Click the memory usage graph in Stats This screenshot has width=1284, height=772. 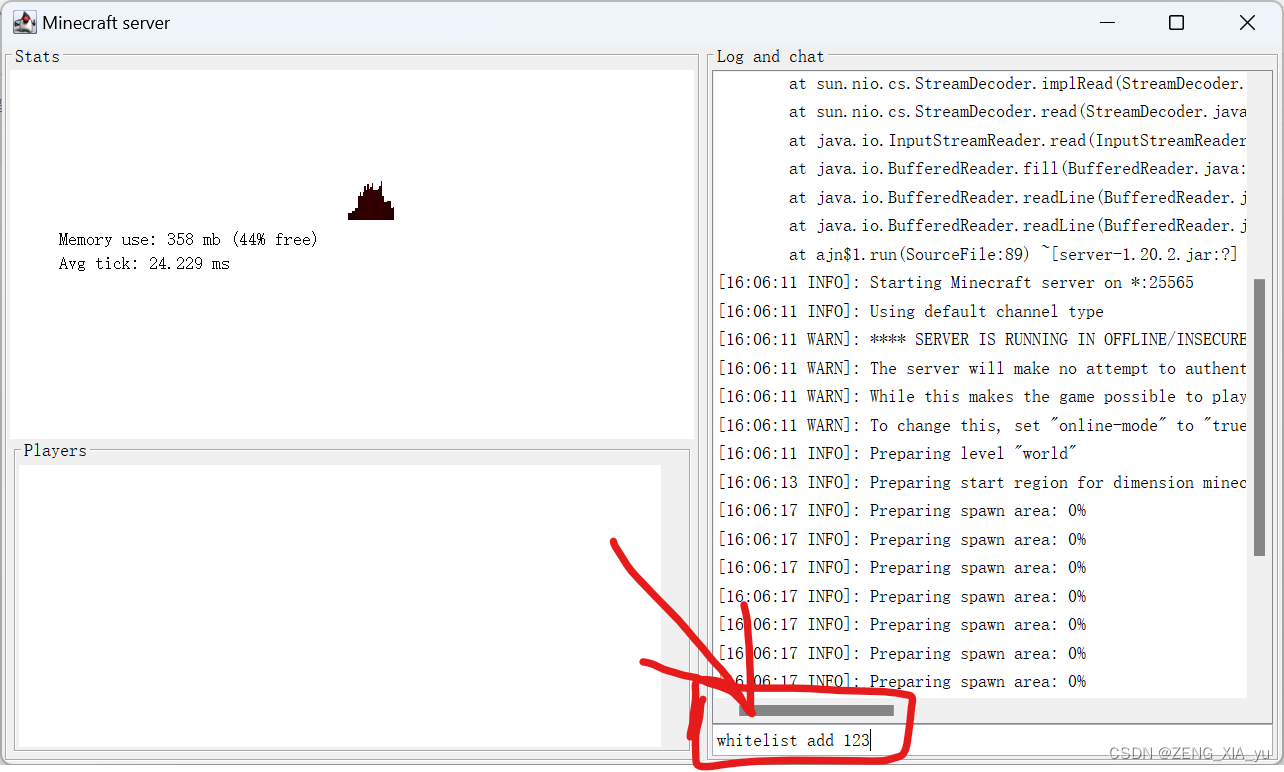pyautogui.click(x=371, y=201)
